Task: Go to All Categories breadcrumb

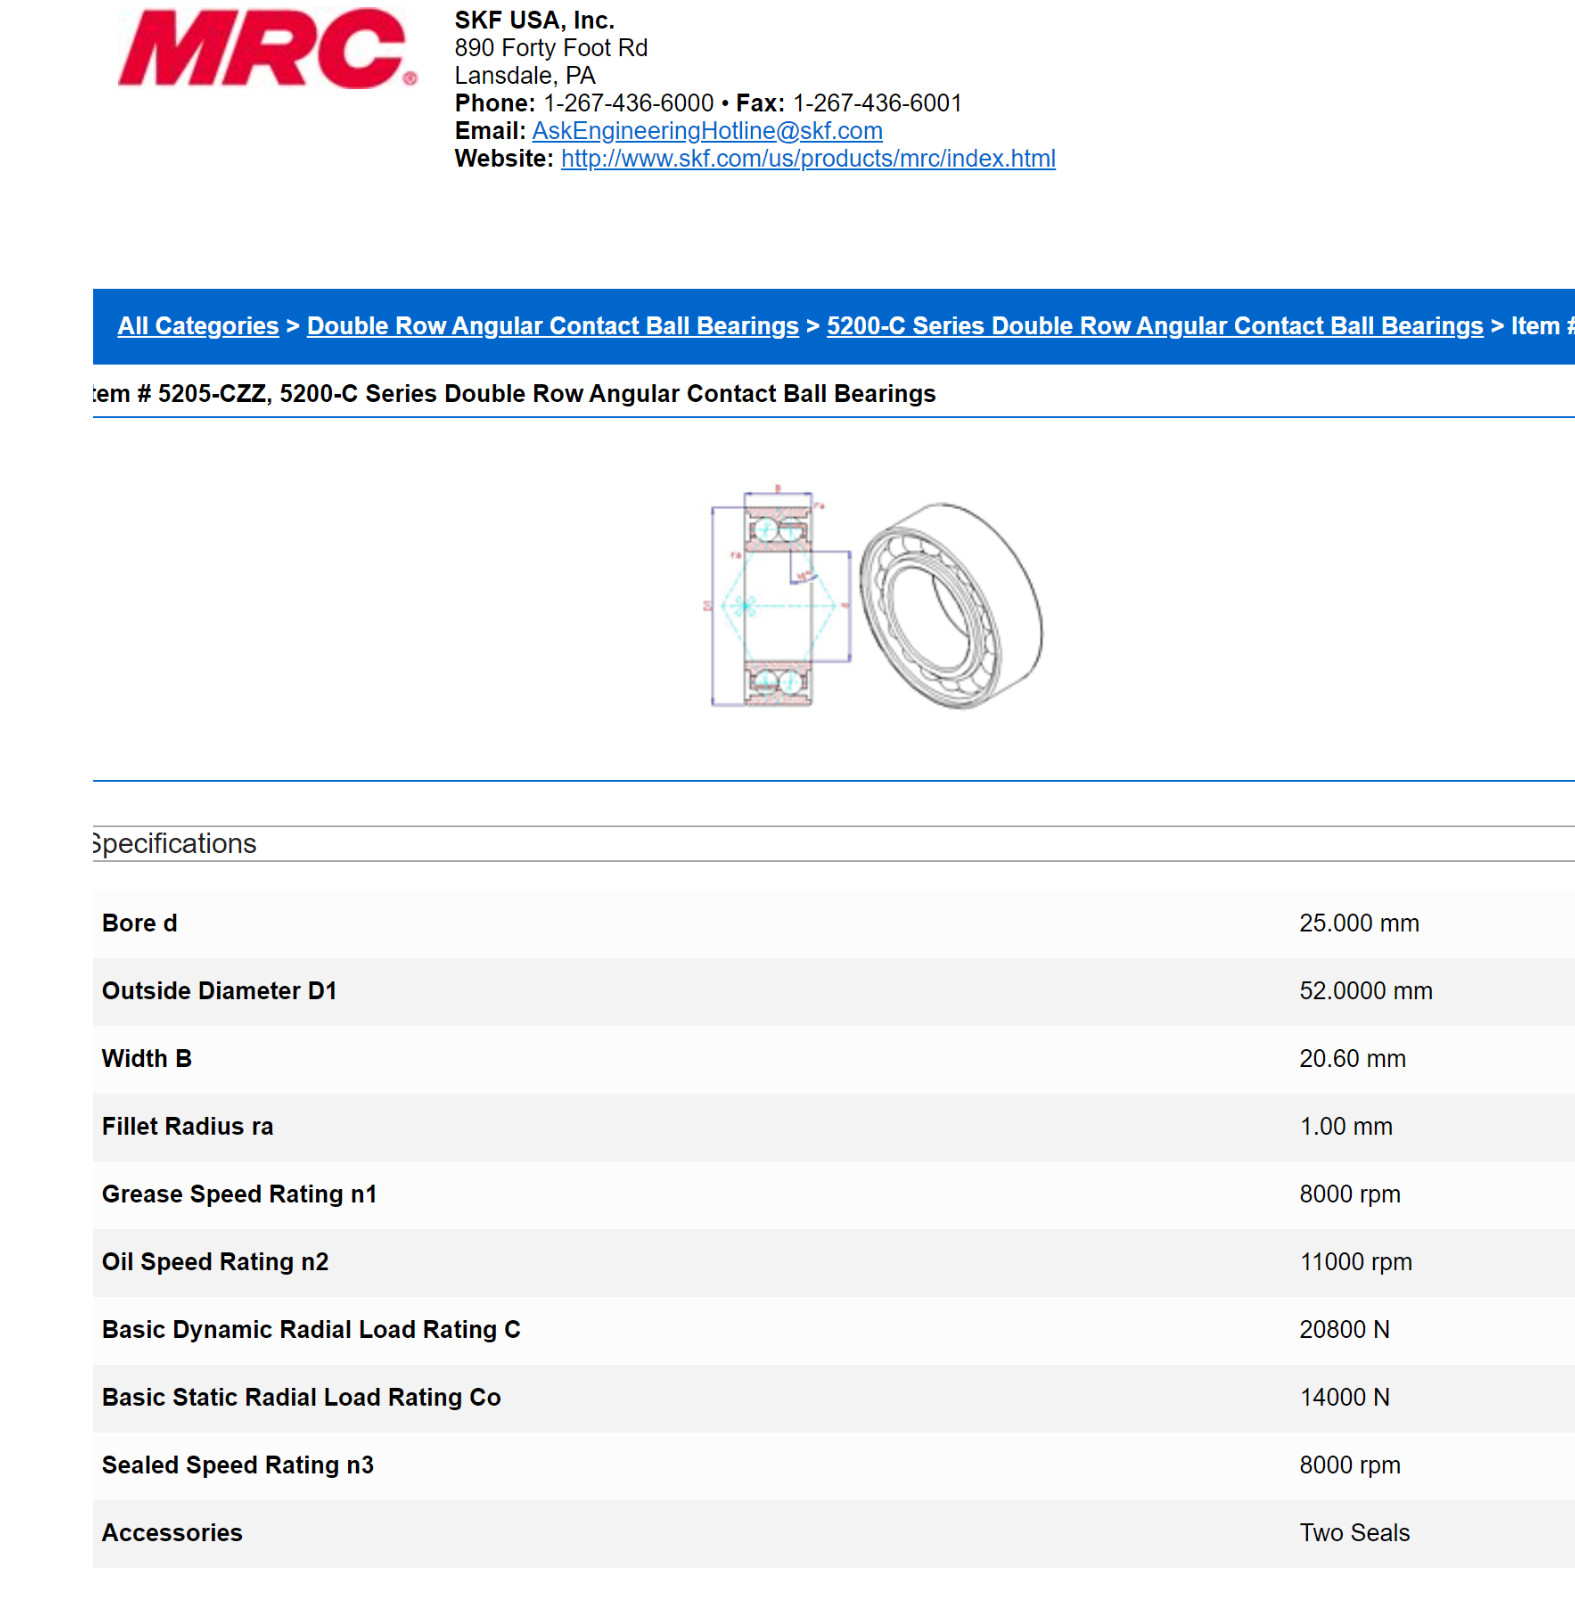Action: (198, 326)
